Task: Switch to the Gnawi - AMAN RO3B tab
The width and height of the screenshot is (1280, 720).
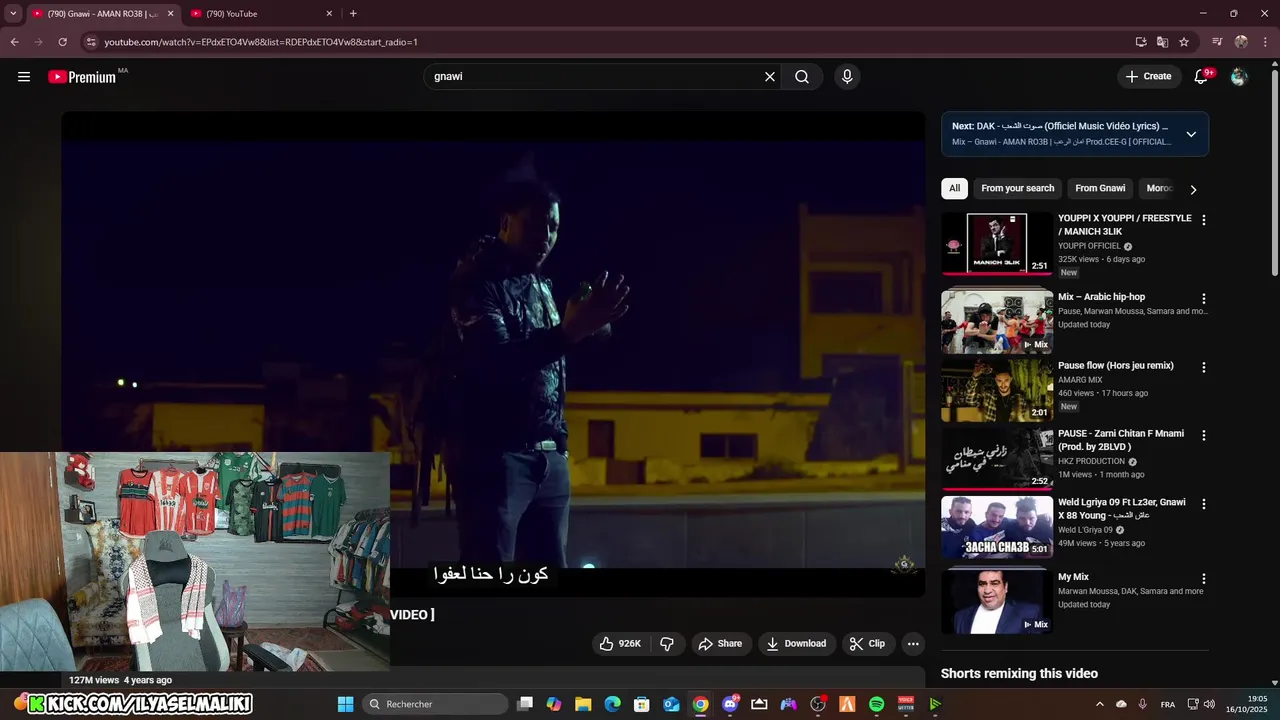Action: point(104,14)
